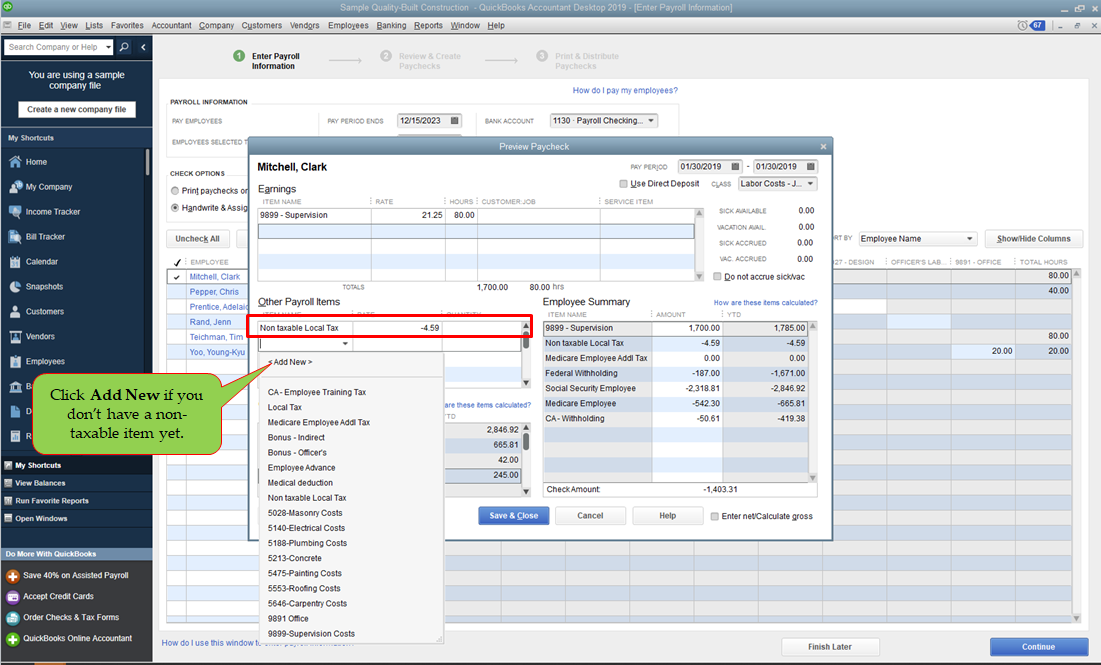
Task: Select Non taxable Local Tax list item
Action: [307, 498]
